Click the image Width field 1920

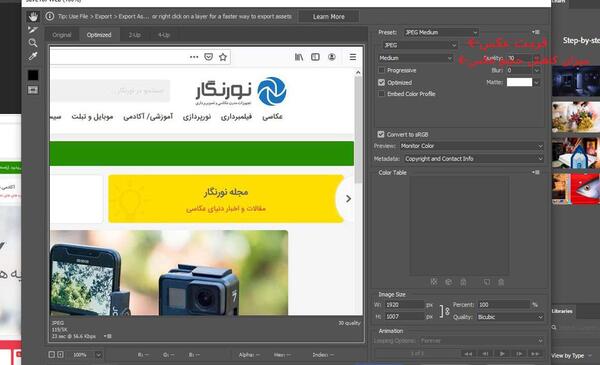click(x=405, y=305)
